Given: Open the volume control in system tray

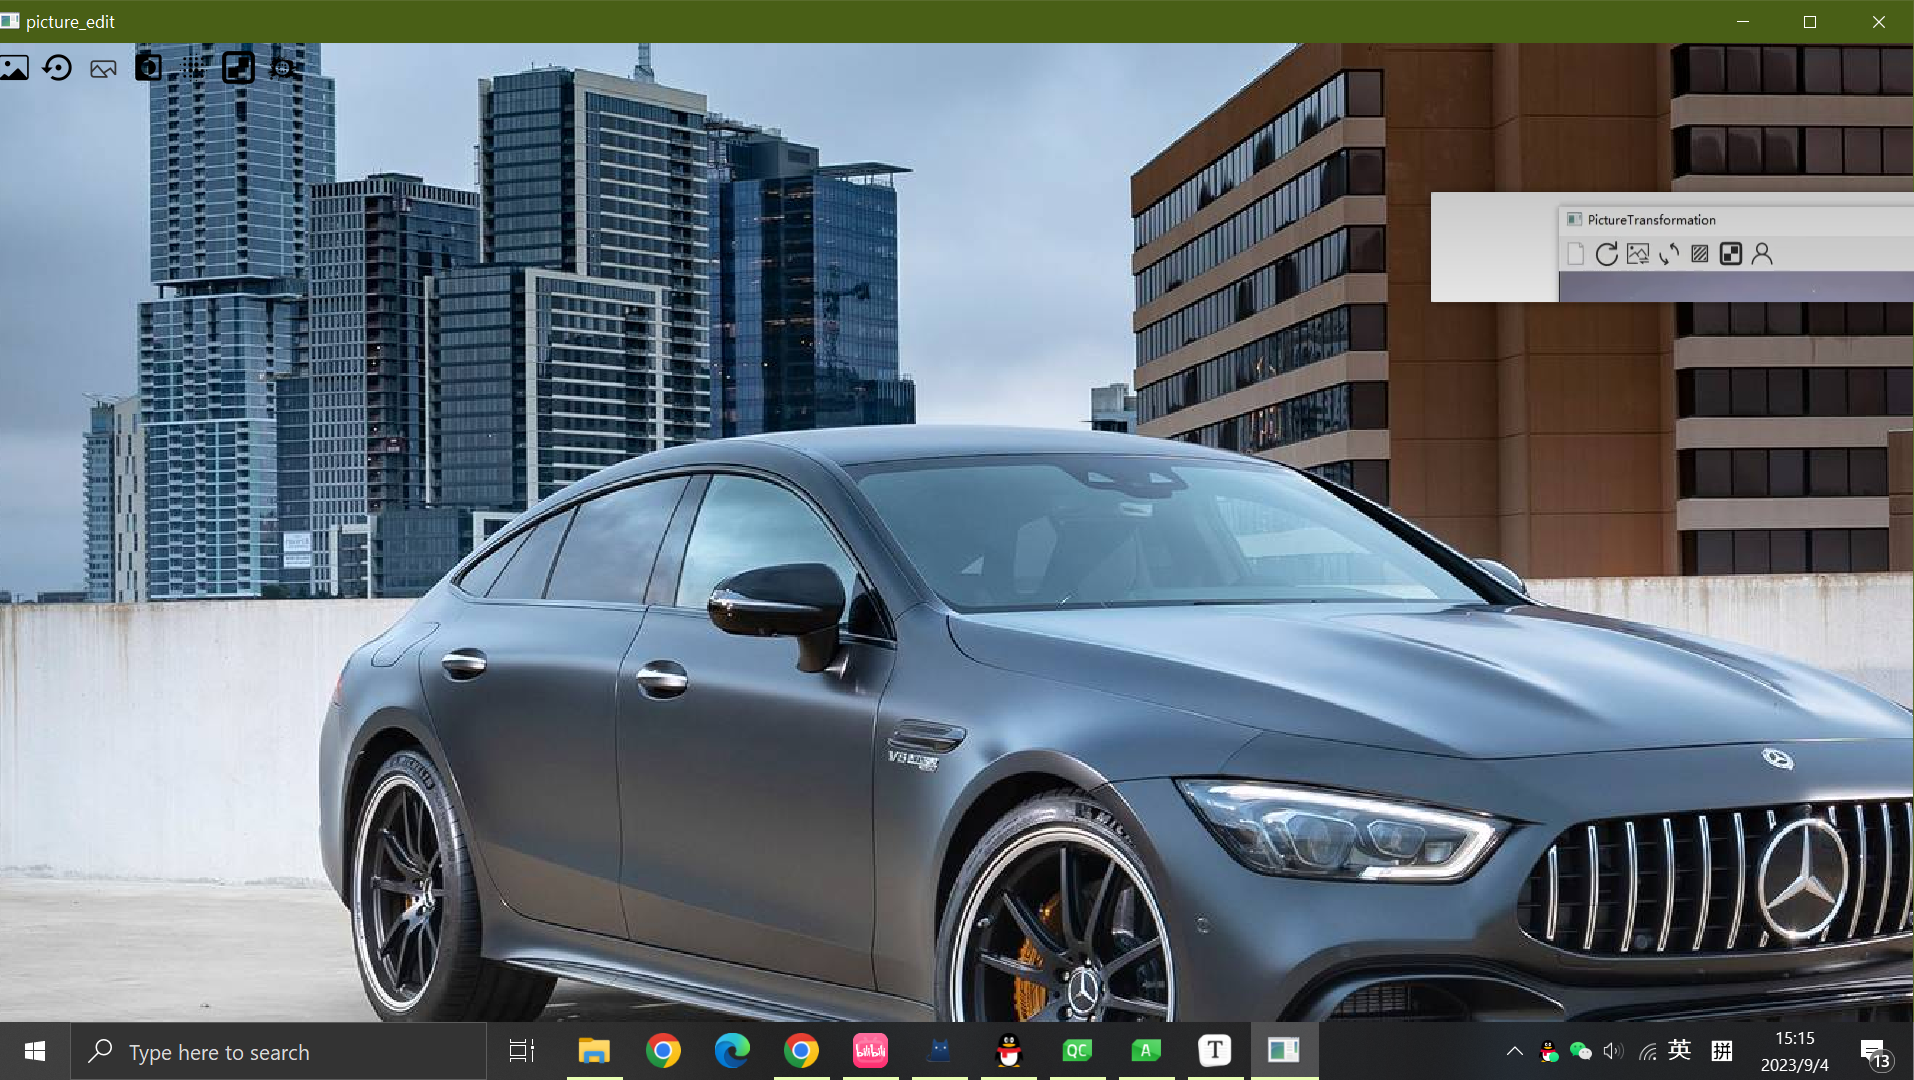Looking at the screenshot, I should [x=1613, y=1051].
